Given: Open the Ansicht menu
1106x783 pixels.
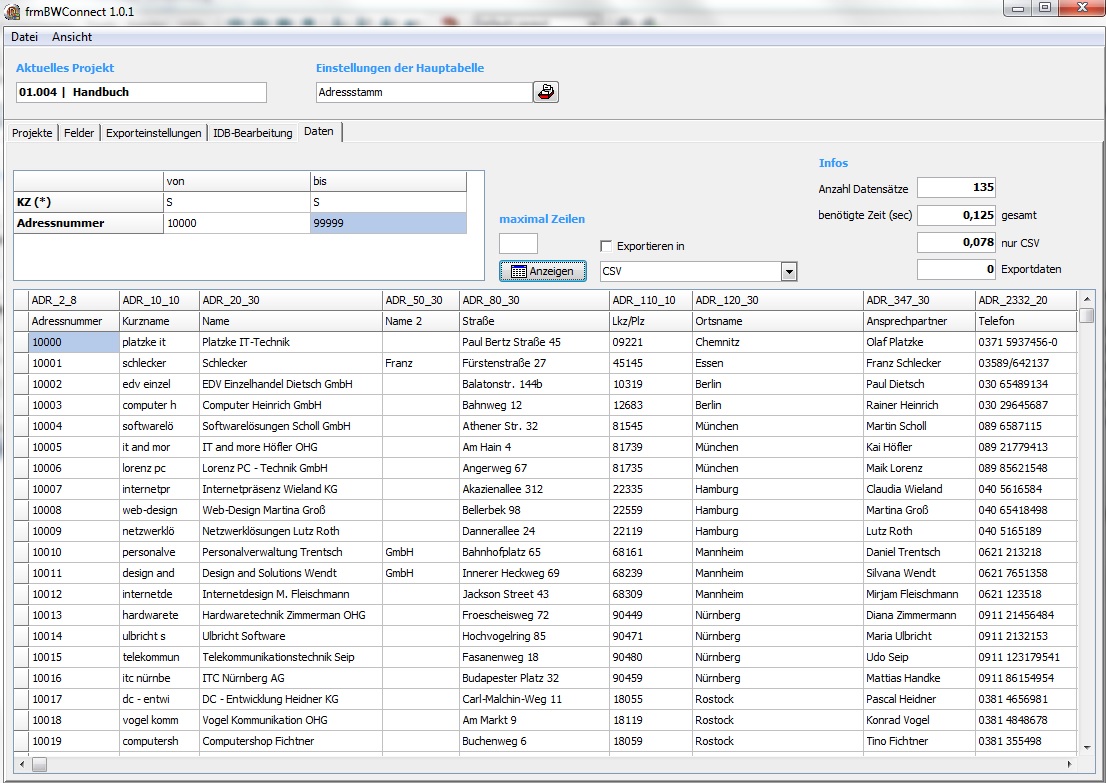Looking at the screenshot, I should tap(72, 37).
